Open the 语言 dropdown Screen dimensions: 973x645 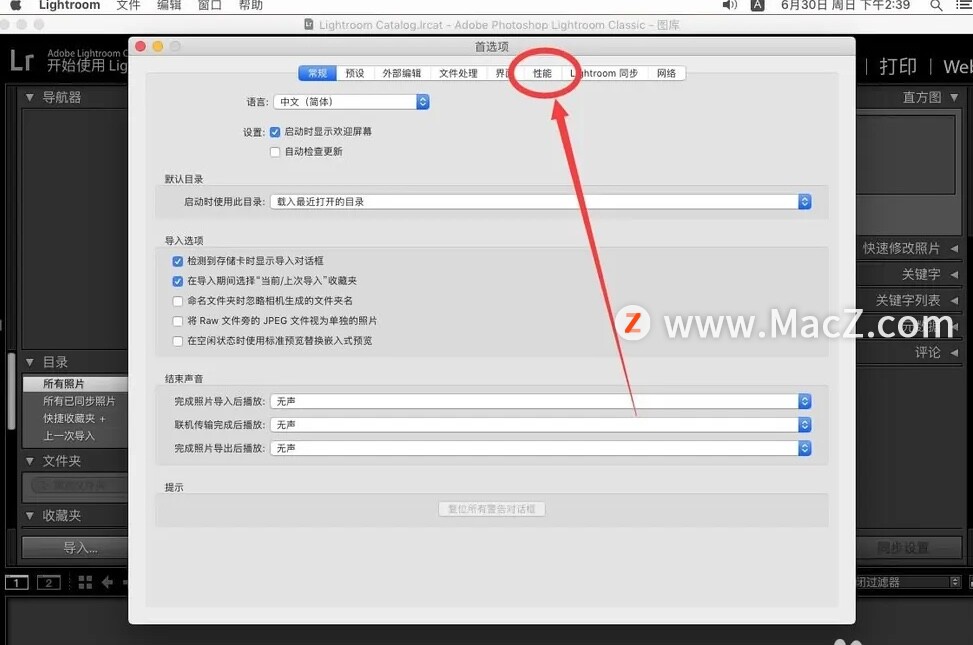[x=351, y=102]
